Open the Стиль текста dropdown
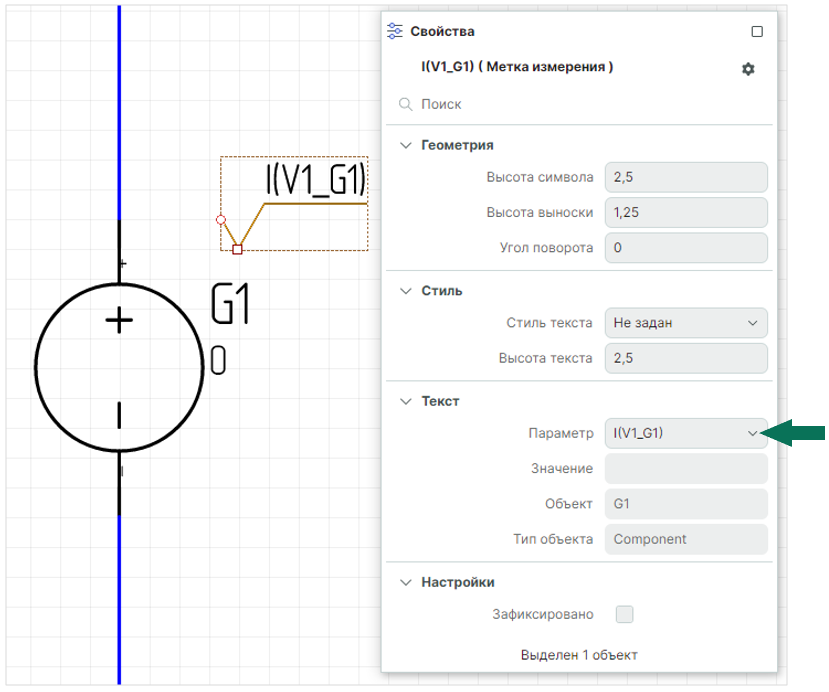Image resolution: width=829 pixels, height=692 pixels. click(x=686, y=323)
